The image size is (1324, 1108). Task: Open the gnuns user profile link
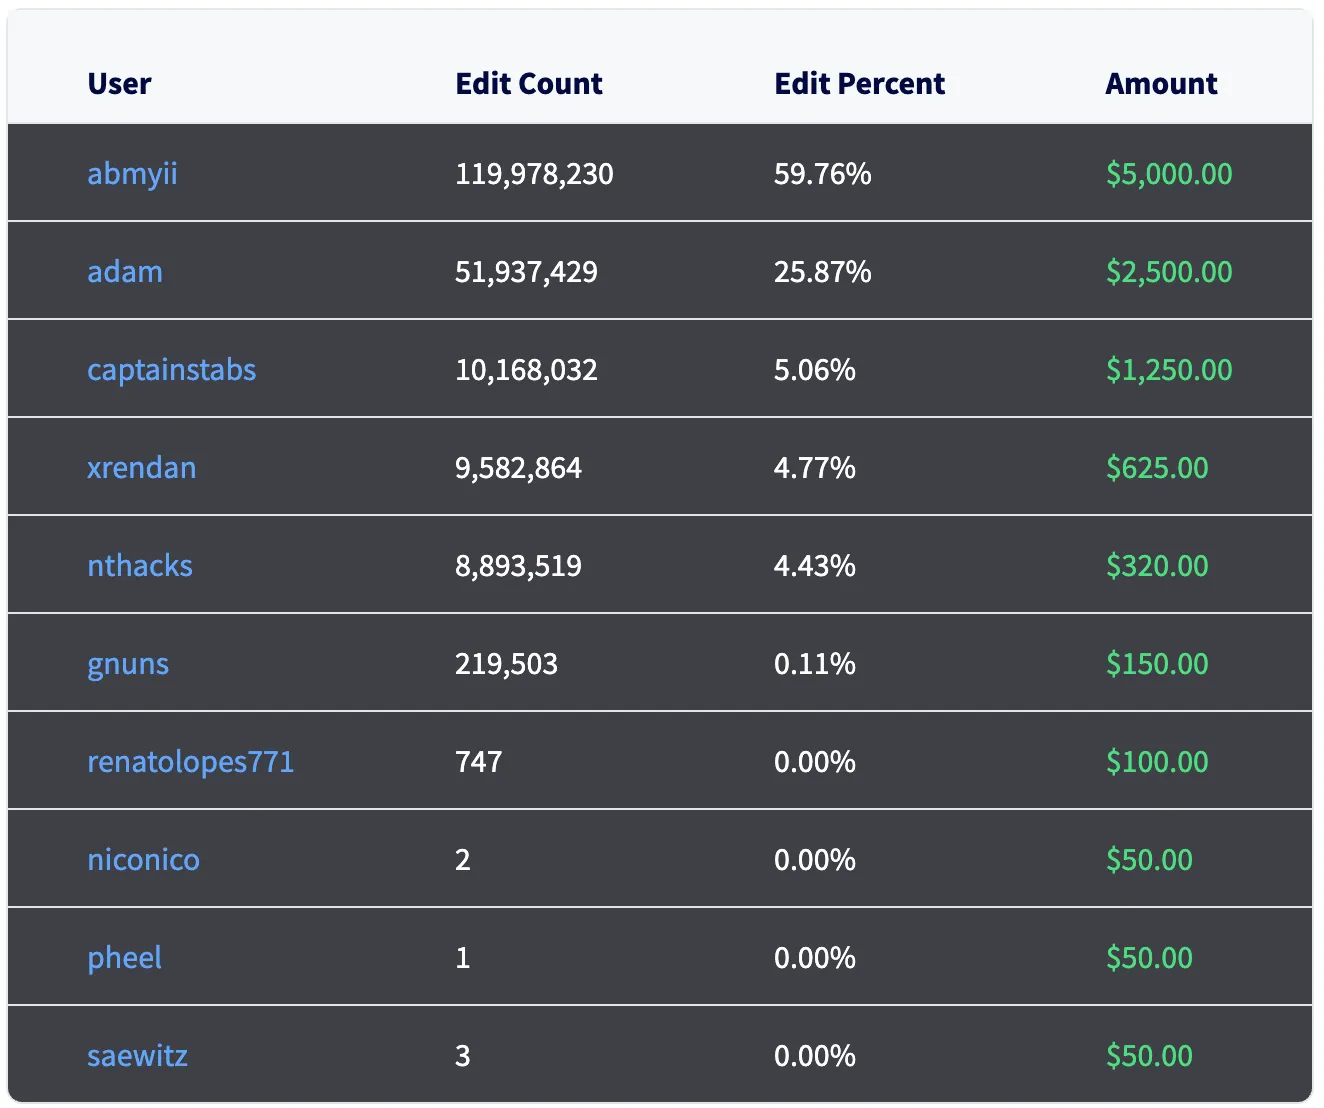point(127,663)
